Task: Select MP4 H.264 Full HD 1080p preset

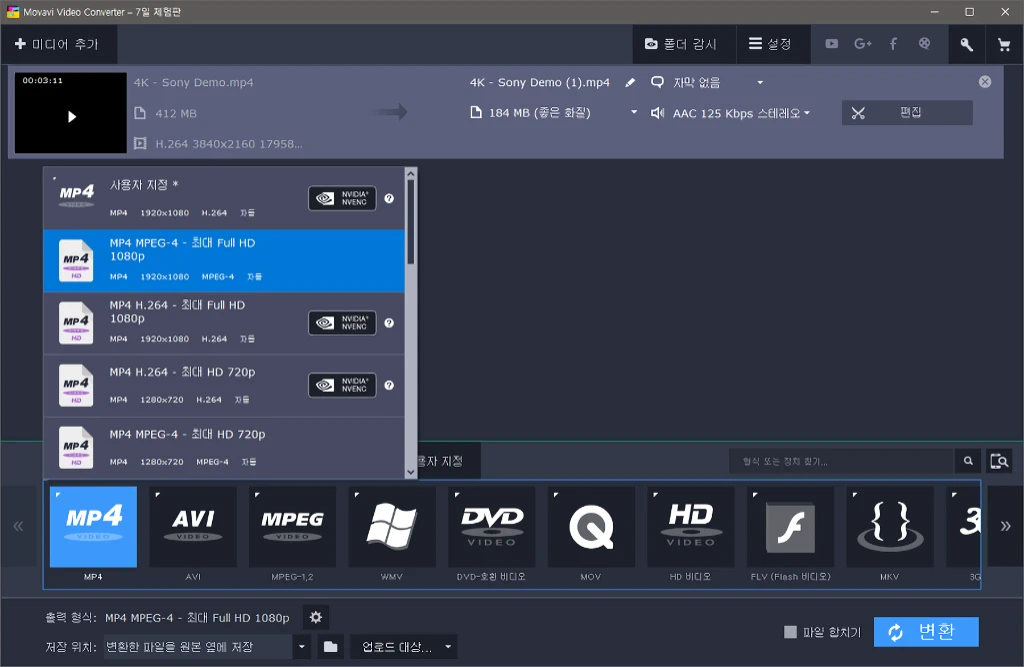Action: (x=224, y=323)
